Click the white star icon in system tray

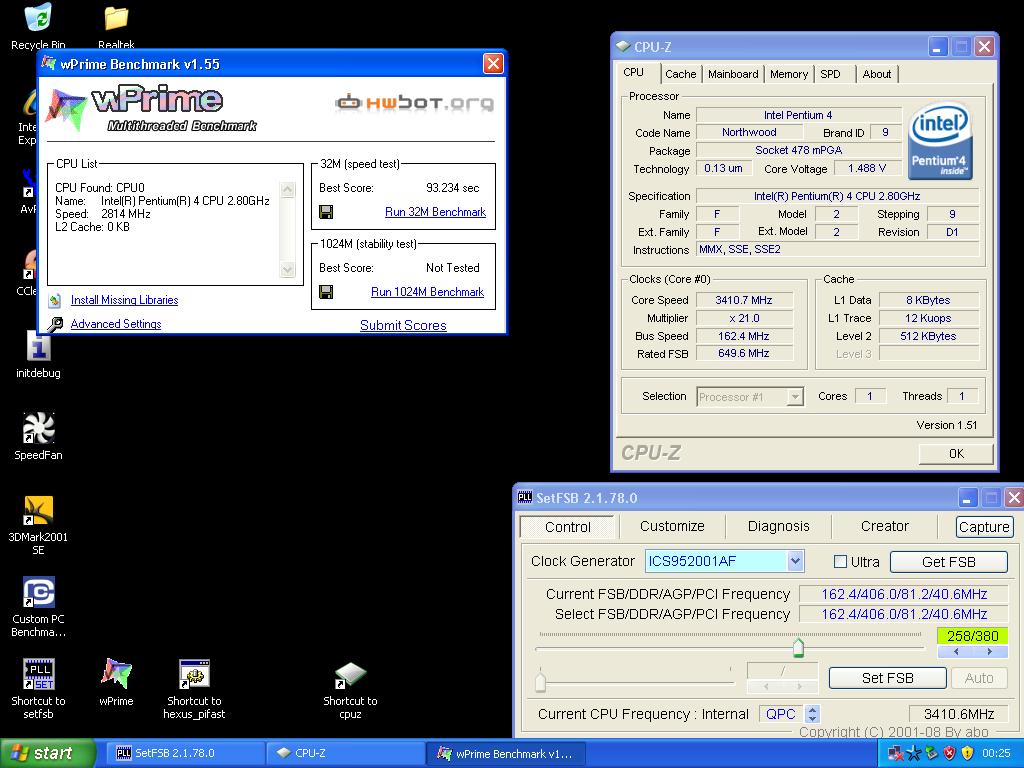coord(914,753)
